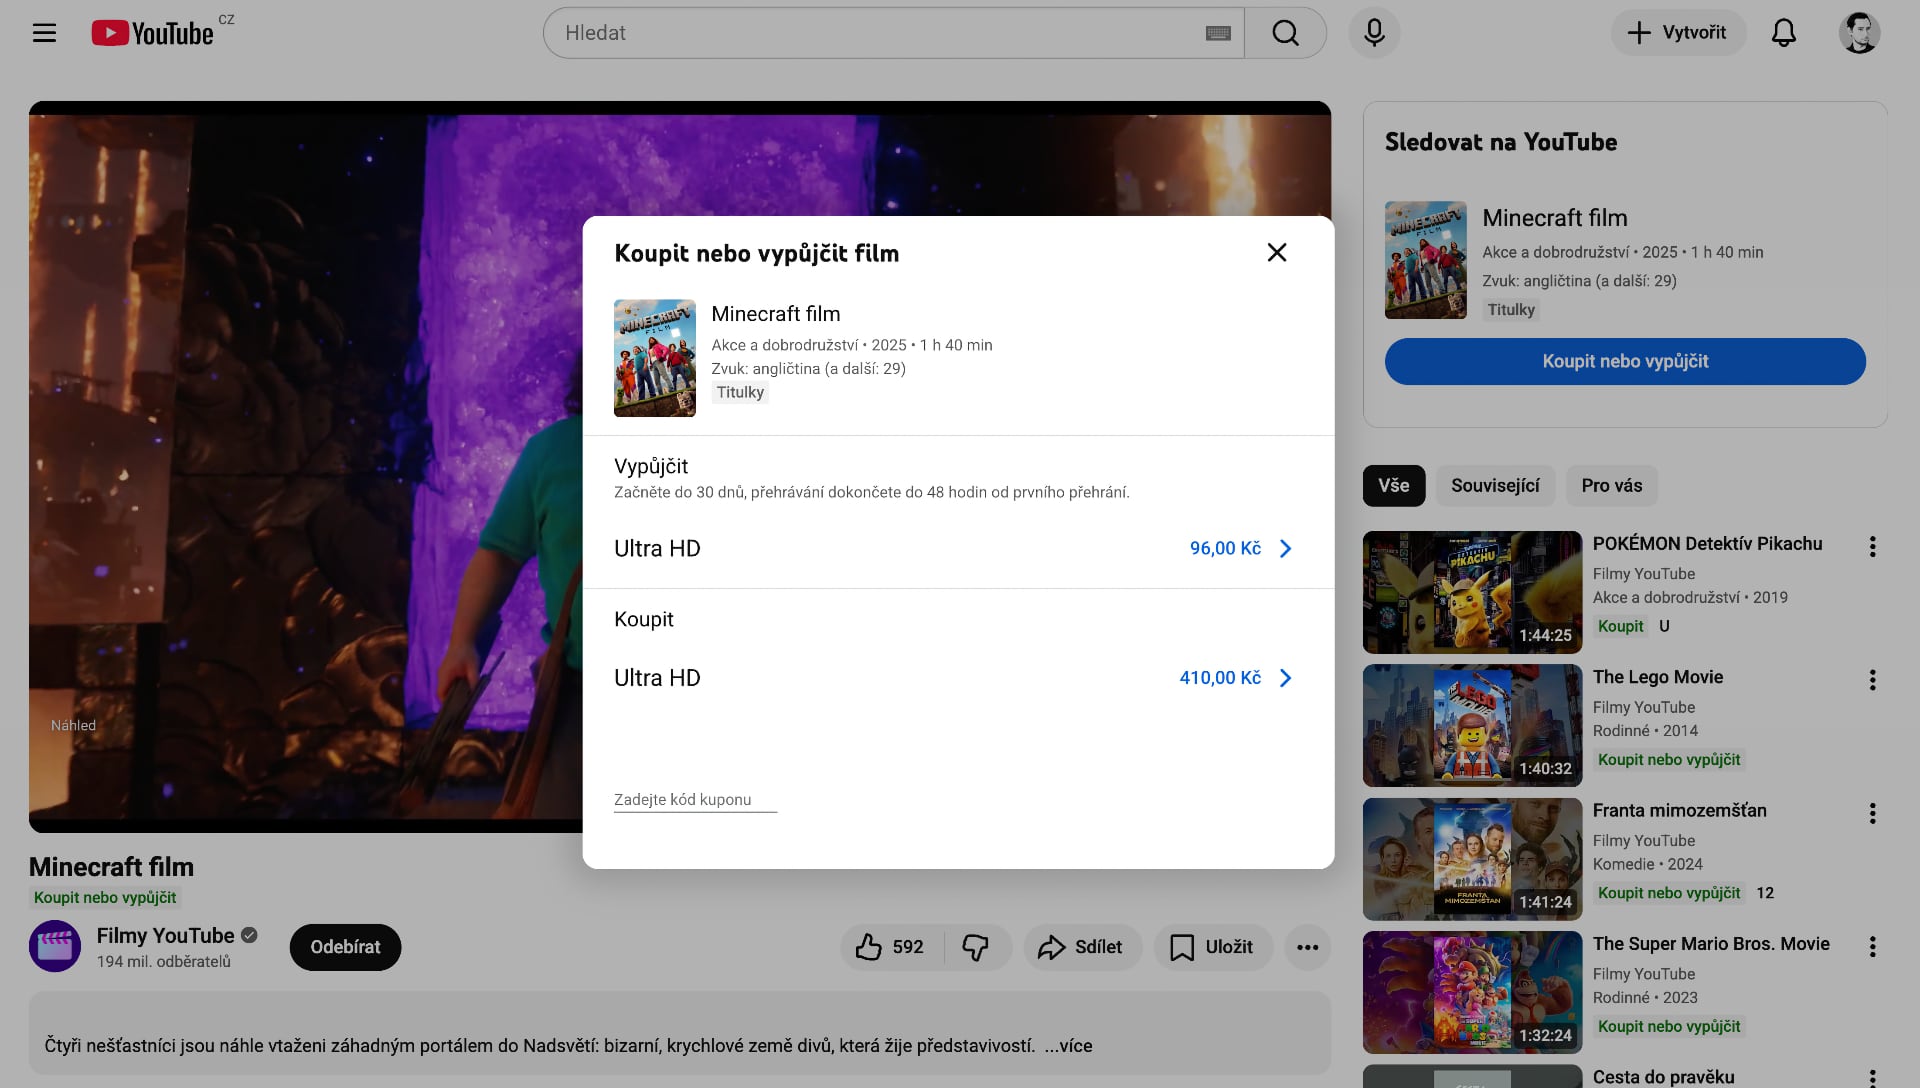
Task: Open the Sdílet share option
Action: pos(1083,947)
